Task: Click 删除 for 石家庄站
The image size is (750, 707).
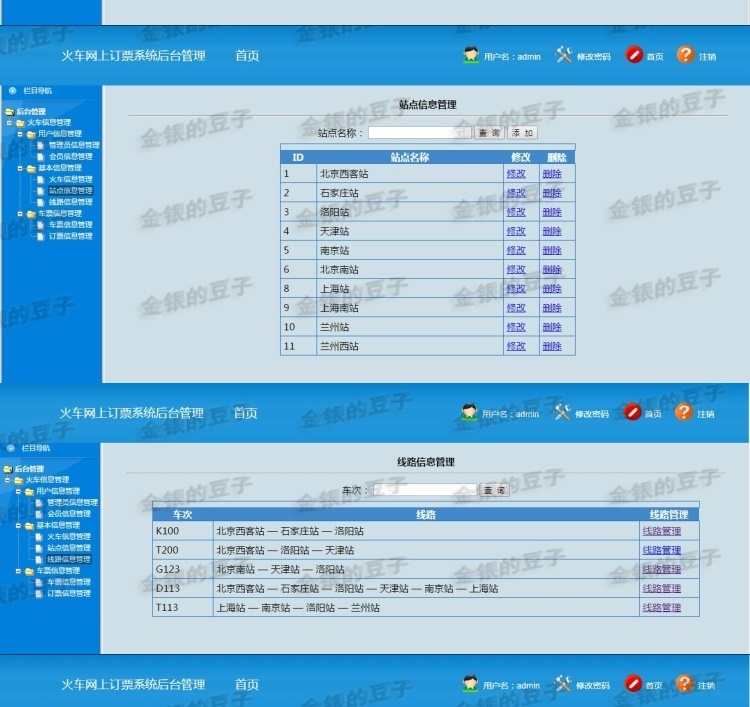Action: pyautogui.click(x=551, y=193)
